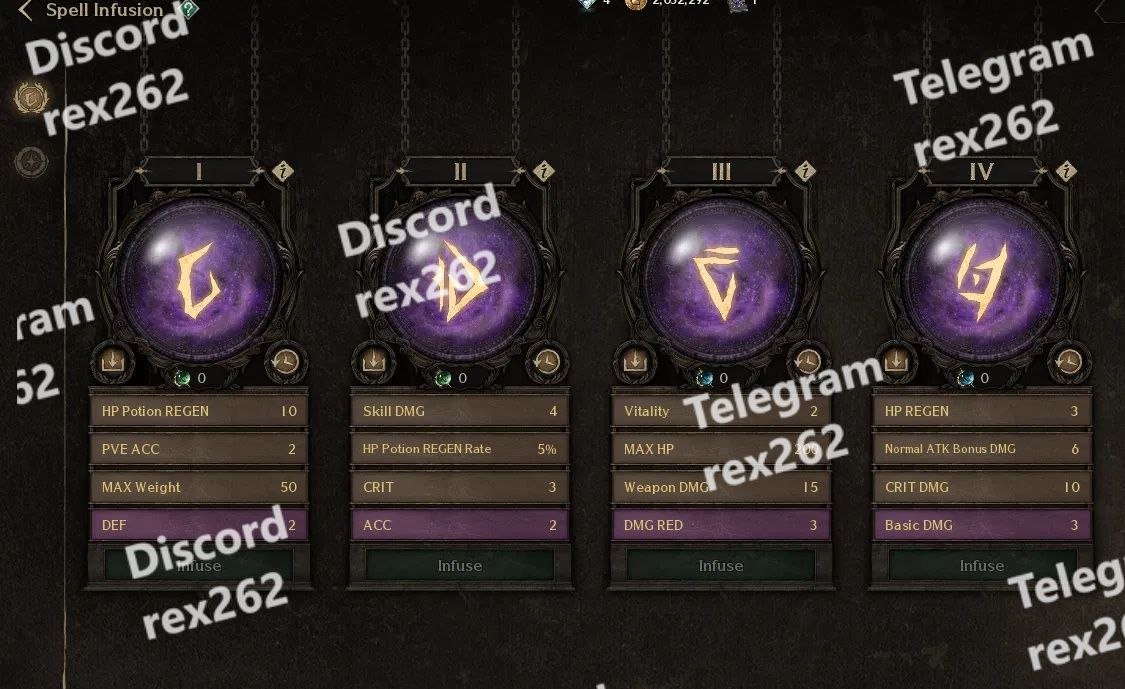
Task: Click the save icon under orb III
Action: tap(634, 360)
